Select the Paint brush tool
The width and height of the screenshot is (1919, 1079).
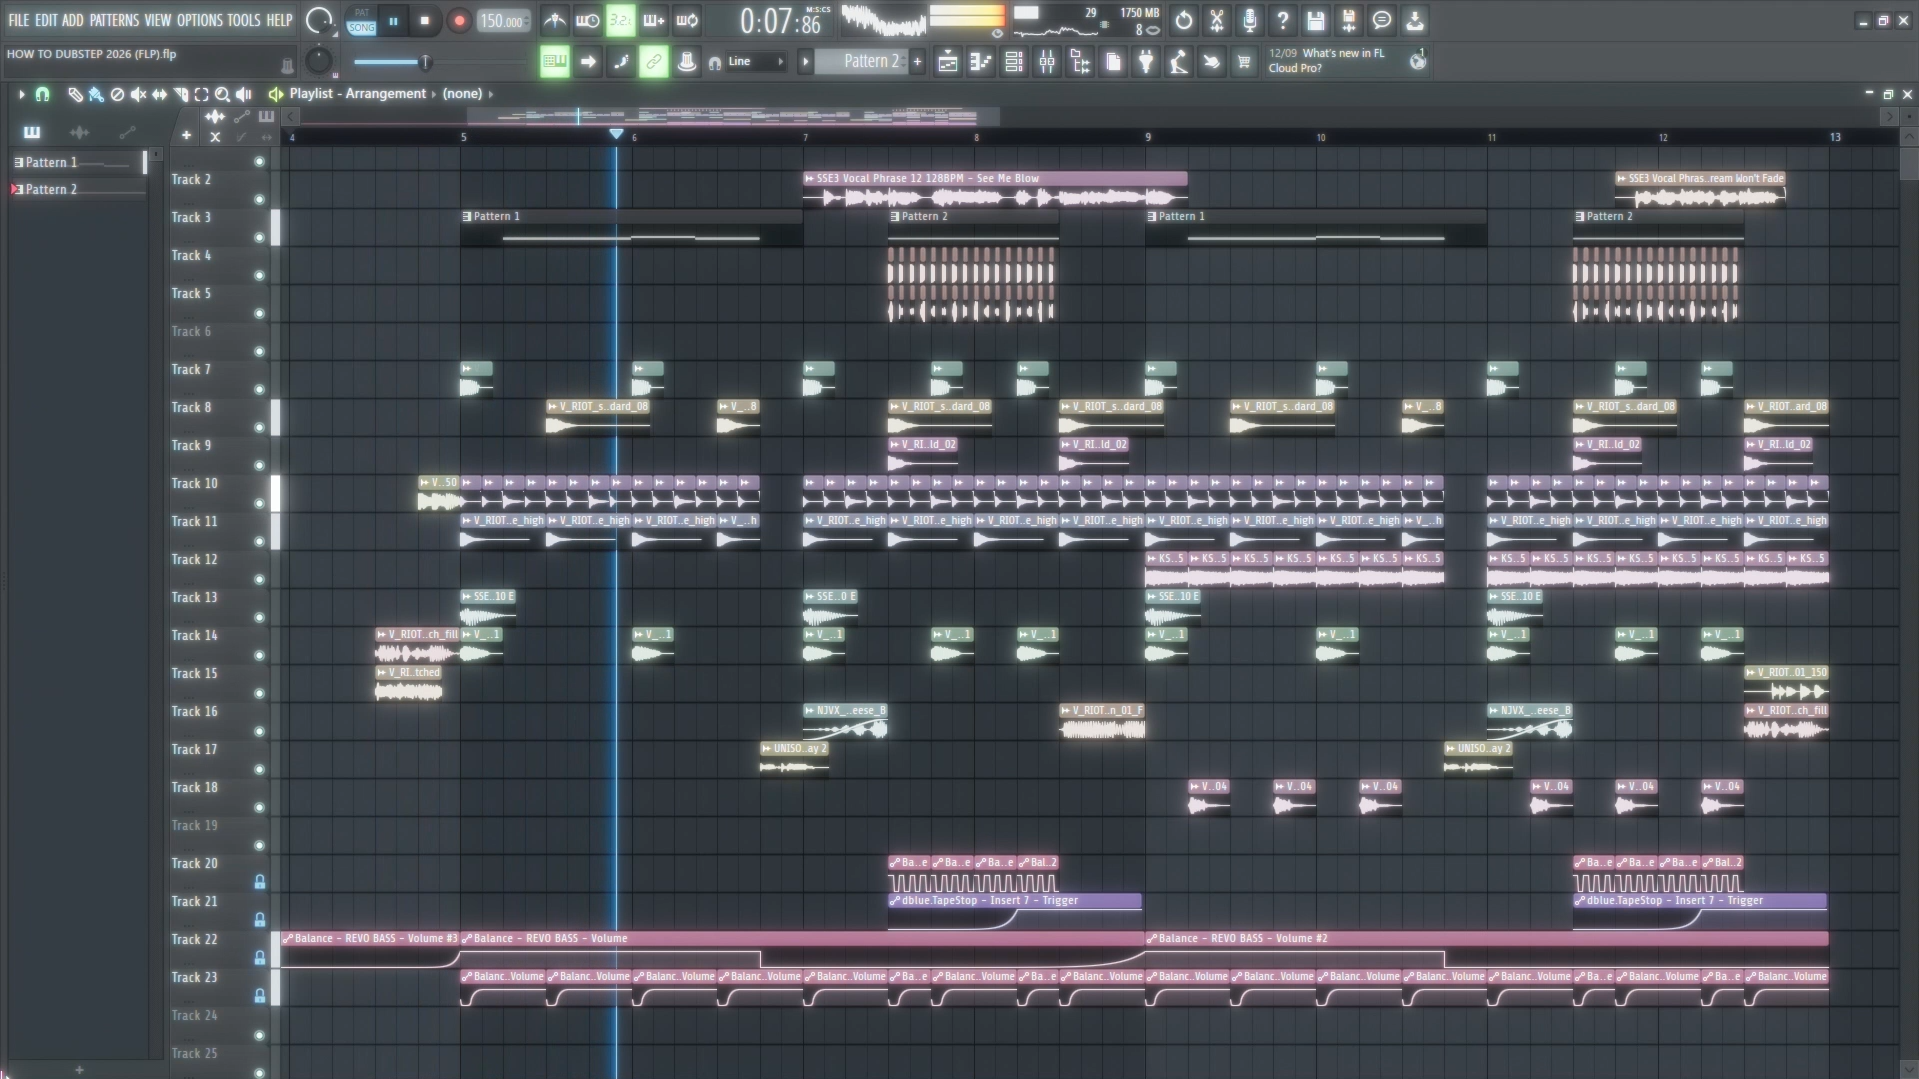point(96,94)
